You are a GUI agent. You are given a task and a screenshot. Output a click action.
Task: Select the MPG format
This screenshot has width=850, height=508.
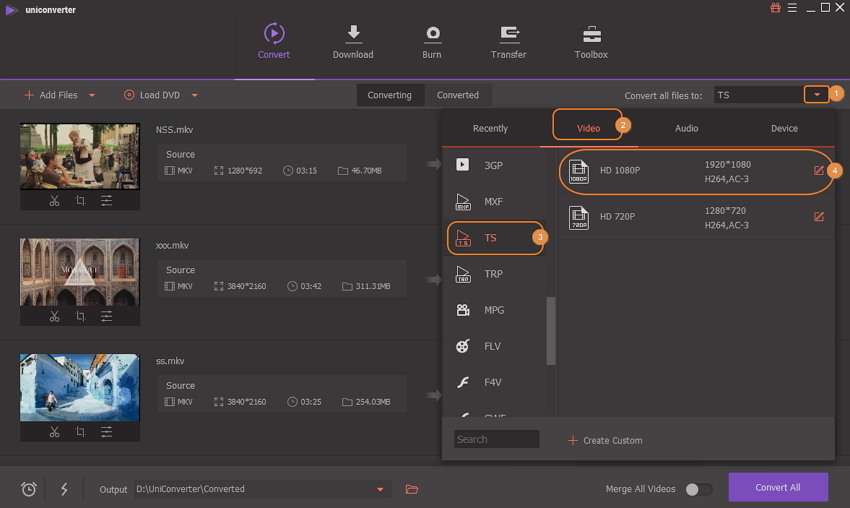[493, 310]
